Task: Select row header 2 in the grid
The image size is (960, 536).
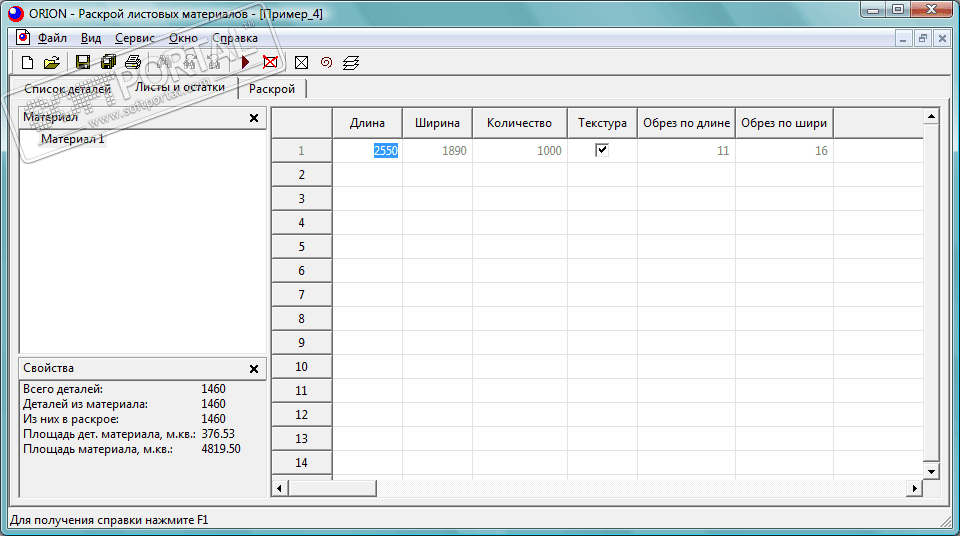Action: pyautogui.click(x=302, y=175)
